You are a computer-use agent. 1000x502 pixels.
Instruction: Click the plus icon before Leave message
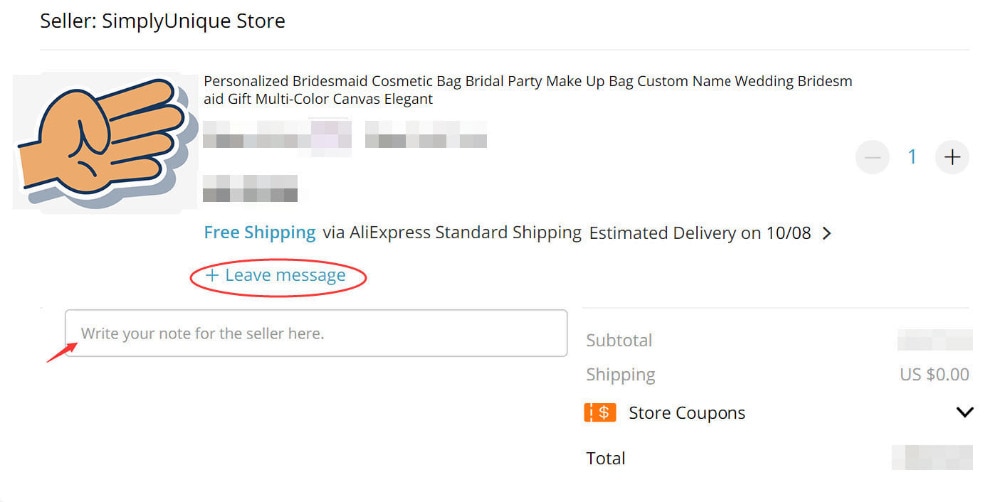212,276
